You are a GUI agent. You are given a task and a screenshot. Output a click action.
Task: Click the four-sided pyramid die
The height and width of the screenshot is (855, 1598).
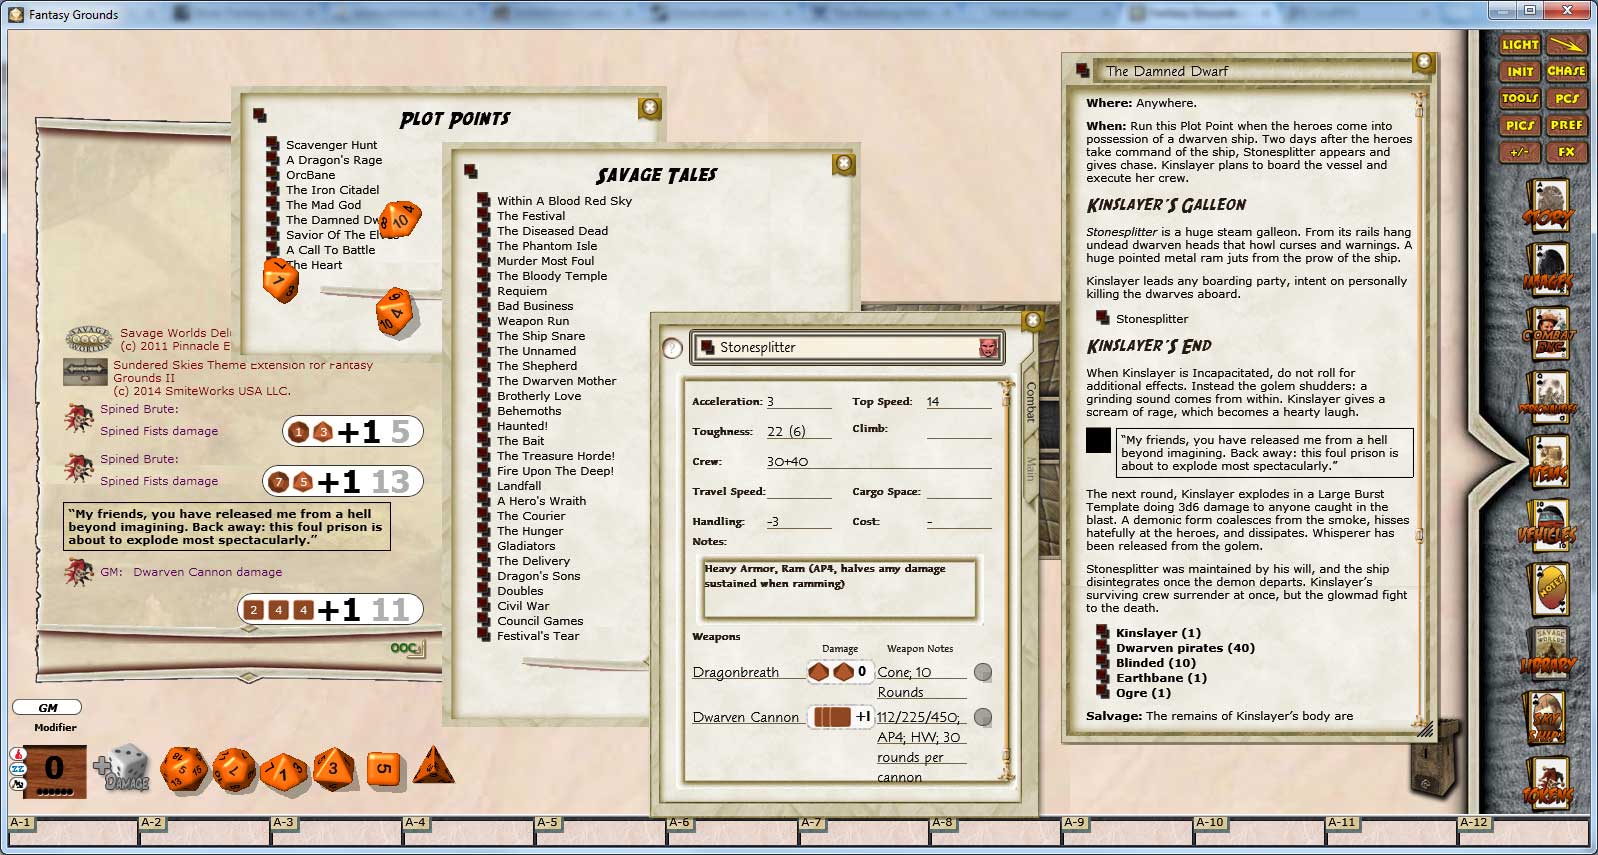pos(433,766)
